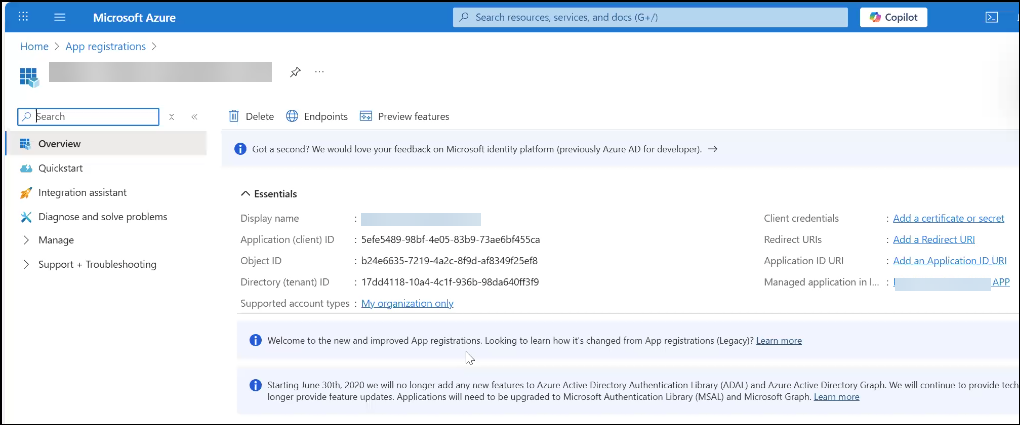Click the Diagnose wrench icon

(25, 217)
